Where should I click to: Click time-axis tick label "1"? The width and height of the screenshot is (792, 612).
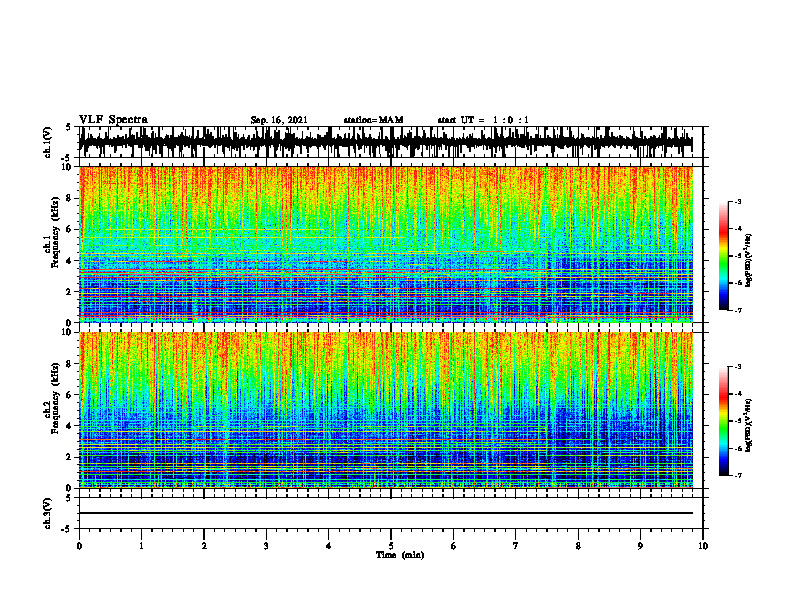[141, 546]
